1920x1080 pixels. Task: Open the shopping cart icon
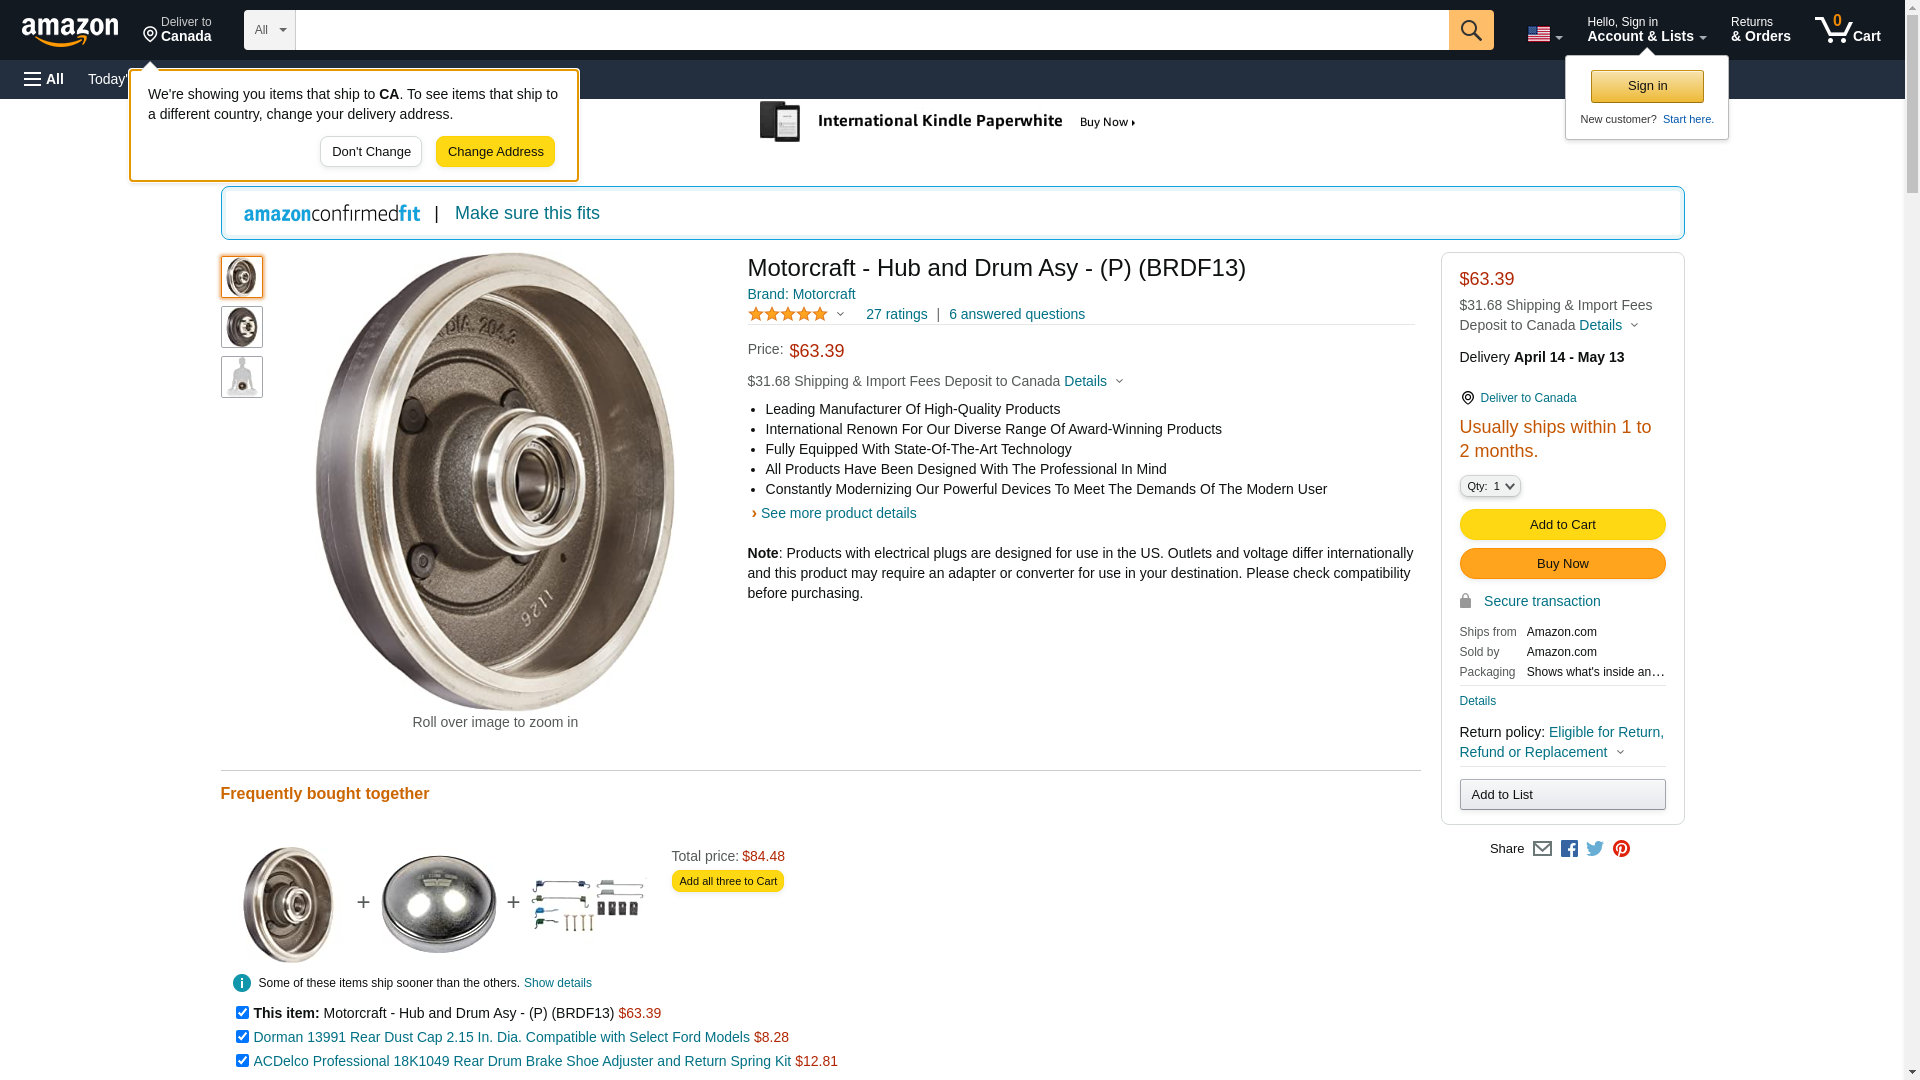click(1847, 30)
